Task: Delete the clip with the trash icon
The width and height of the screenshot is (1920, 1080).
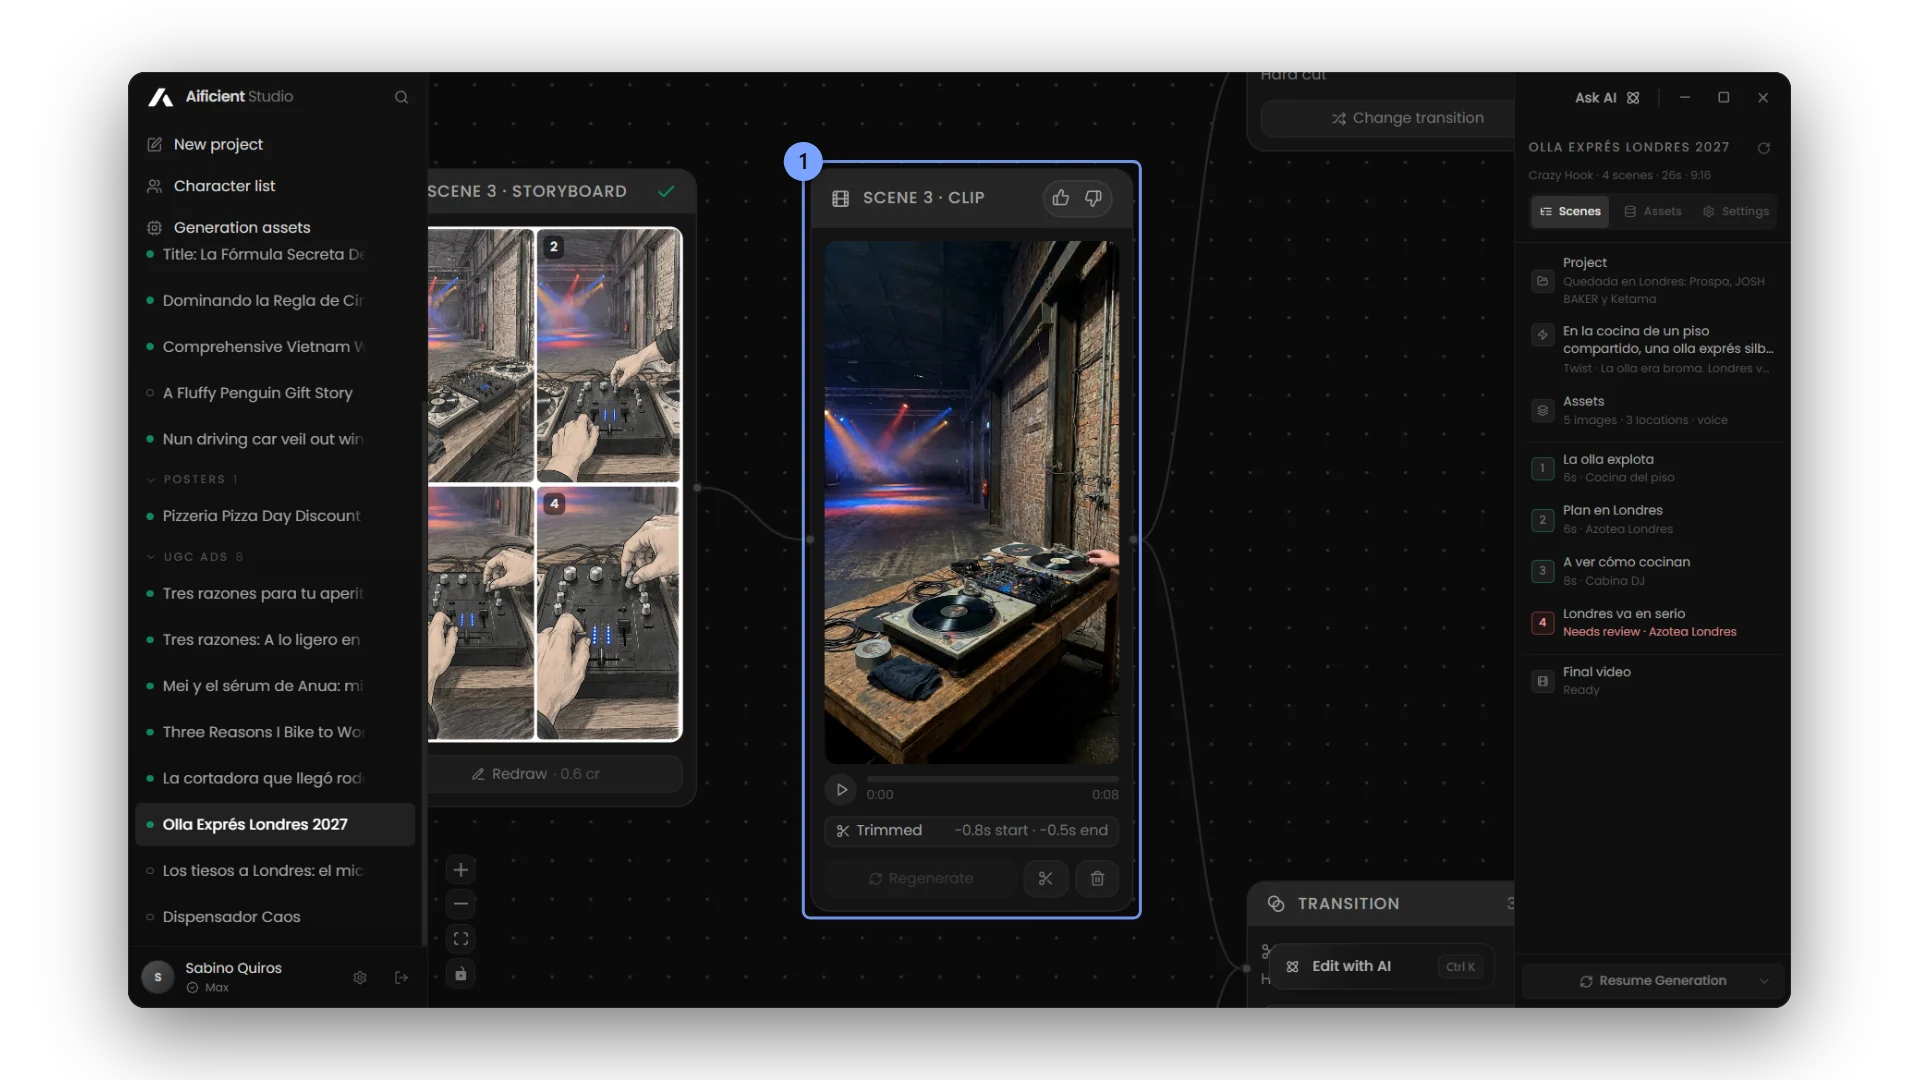Action: pyautogui.click(x=1097, y=878)
